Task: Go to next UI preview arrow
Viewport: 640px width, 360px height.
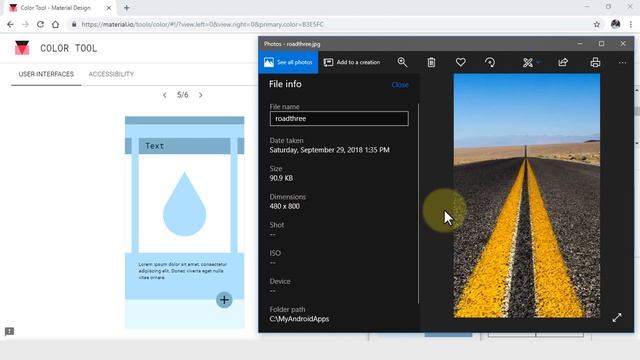Action: click(x=200, y=95)
